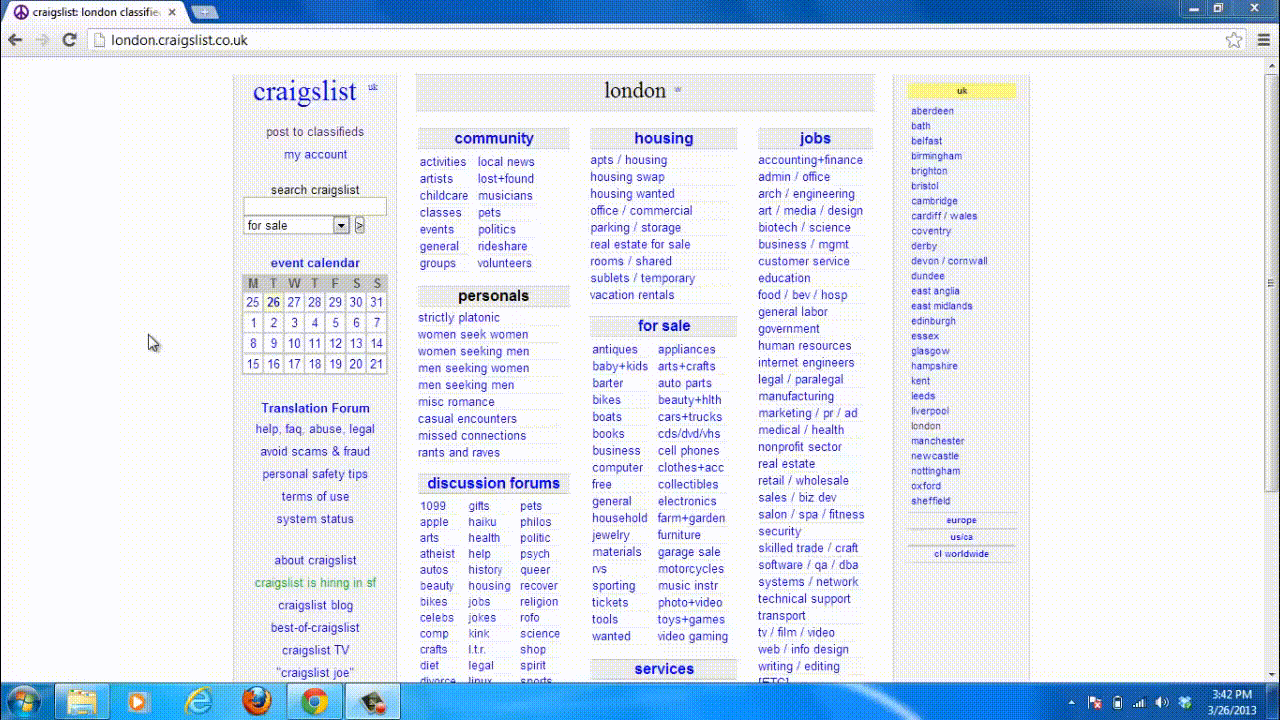The width and height of the screenshot is (1280, 720).
Task: Click the search go arrow button
Action: pyautogui.click(x=359, y=226)
